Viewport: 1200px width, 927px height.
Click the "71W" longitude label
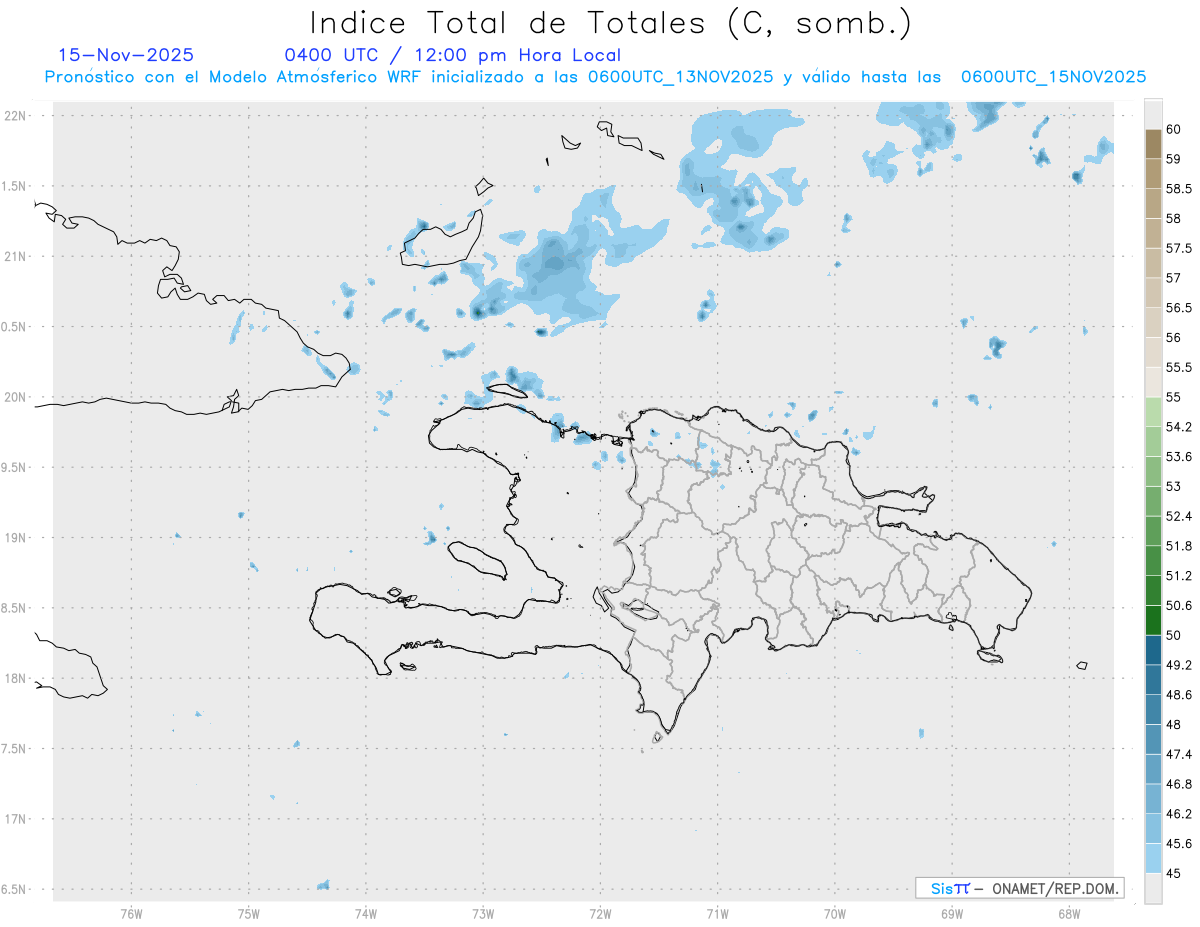click(x=717, y=913)
